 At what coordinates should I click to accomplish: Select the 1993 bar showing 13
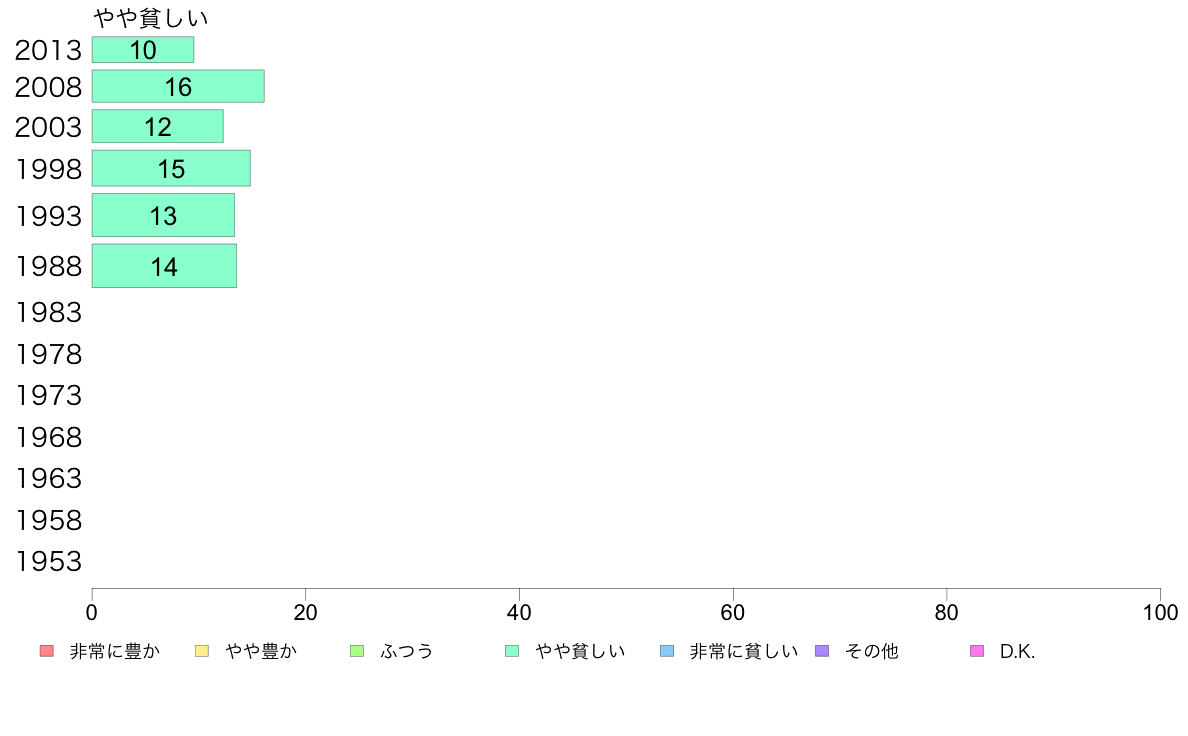pyautogui.click(x=164, y=215)
